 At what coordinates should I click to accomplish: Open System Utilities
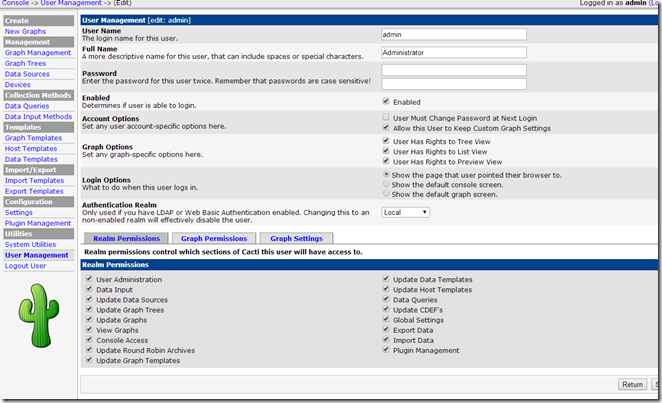click(x=30, y=244)
